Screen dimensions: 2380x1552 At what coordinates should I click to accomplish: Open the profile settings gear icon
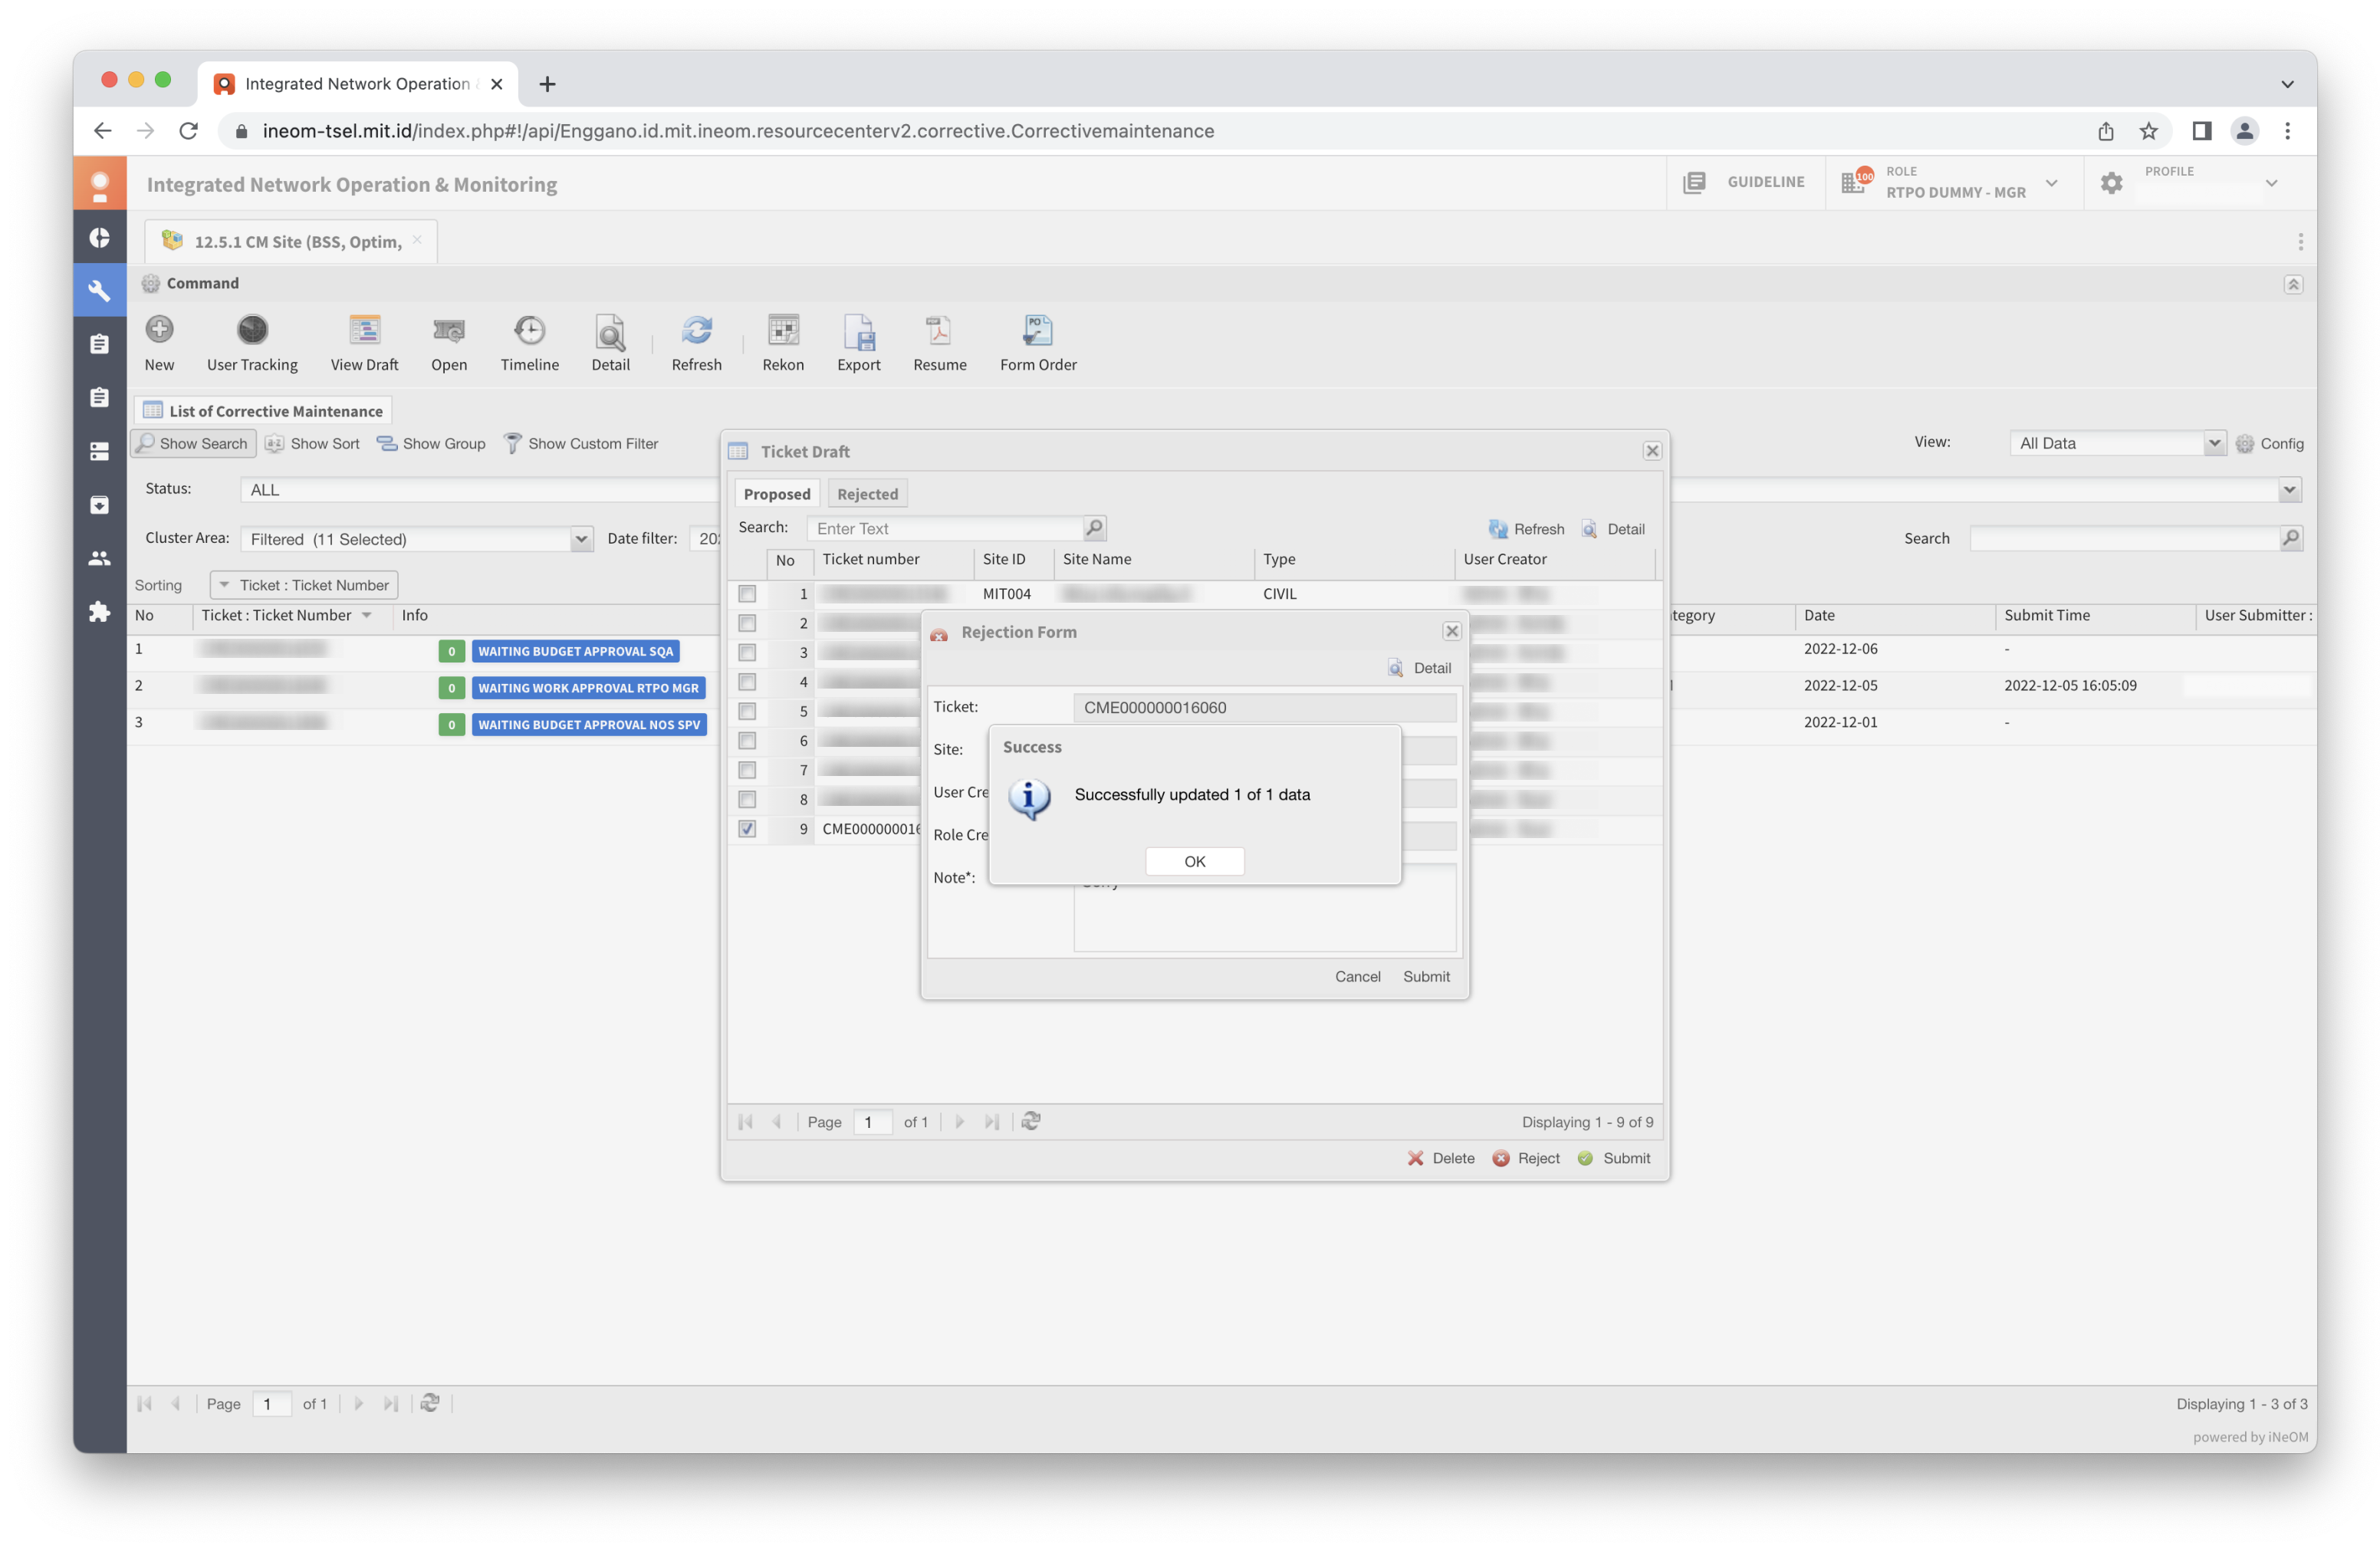tap(2111, 183)
